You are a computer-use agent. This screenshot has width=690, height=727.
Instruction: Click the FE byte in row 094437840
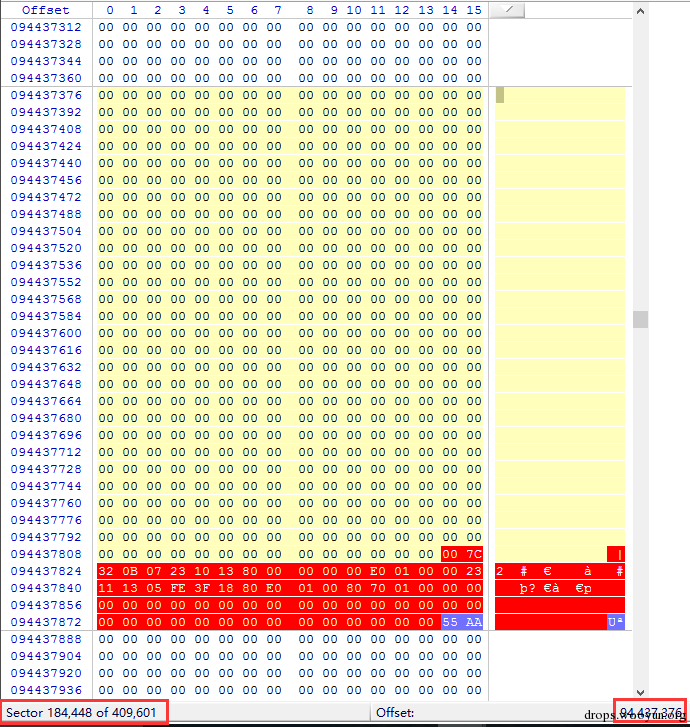pos(178,588)
